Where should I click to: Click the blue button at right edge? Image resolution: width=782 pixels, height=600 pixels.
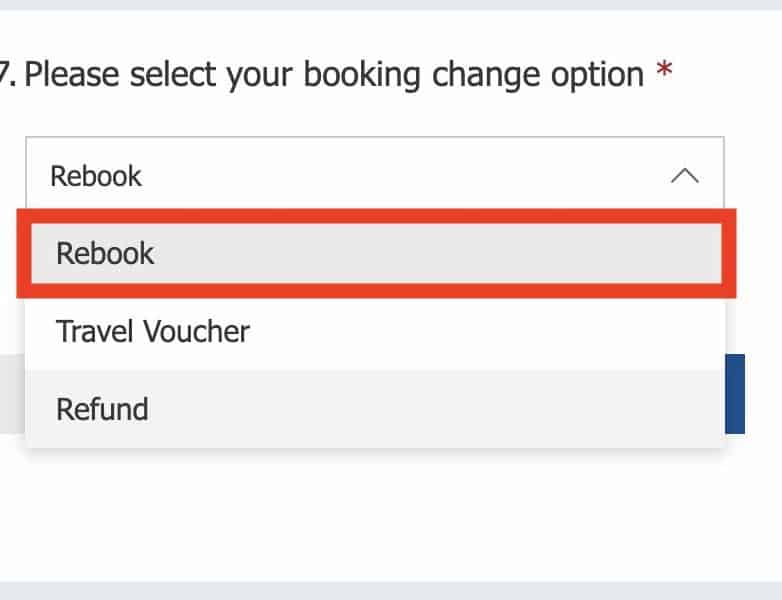735,393
